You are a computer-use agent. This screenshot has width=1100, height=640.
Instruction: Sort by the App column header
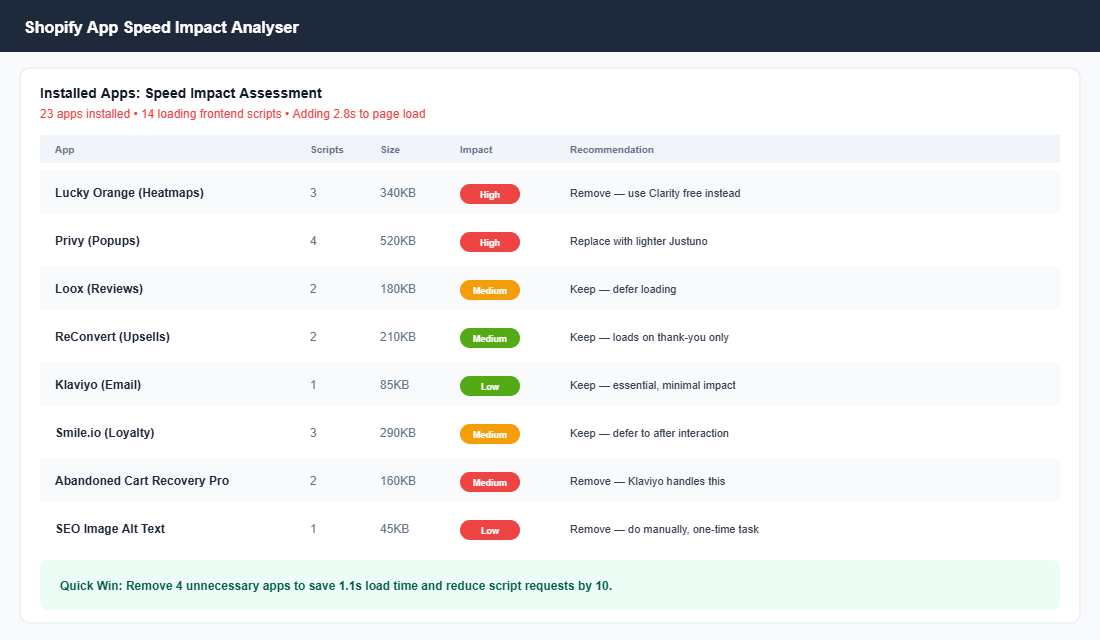63,149
